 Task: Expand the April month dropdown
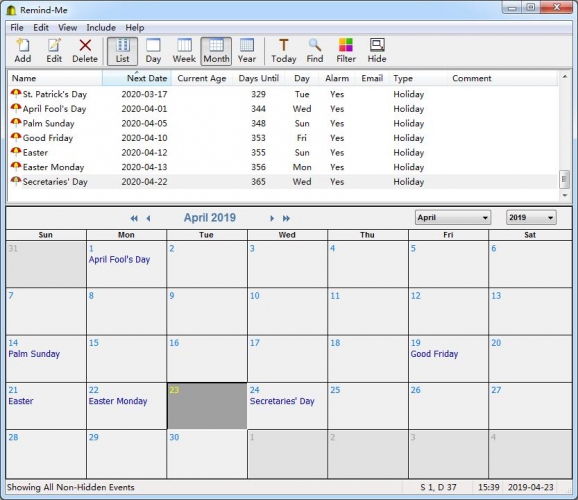tap(453, 218)
